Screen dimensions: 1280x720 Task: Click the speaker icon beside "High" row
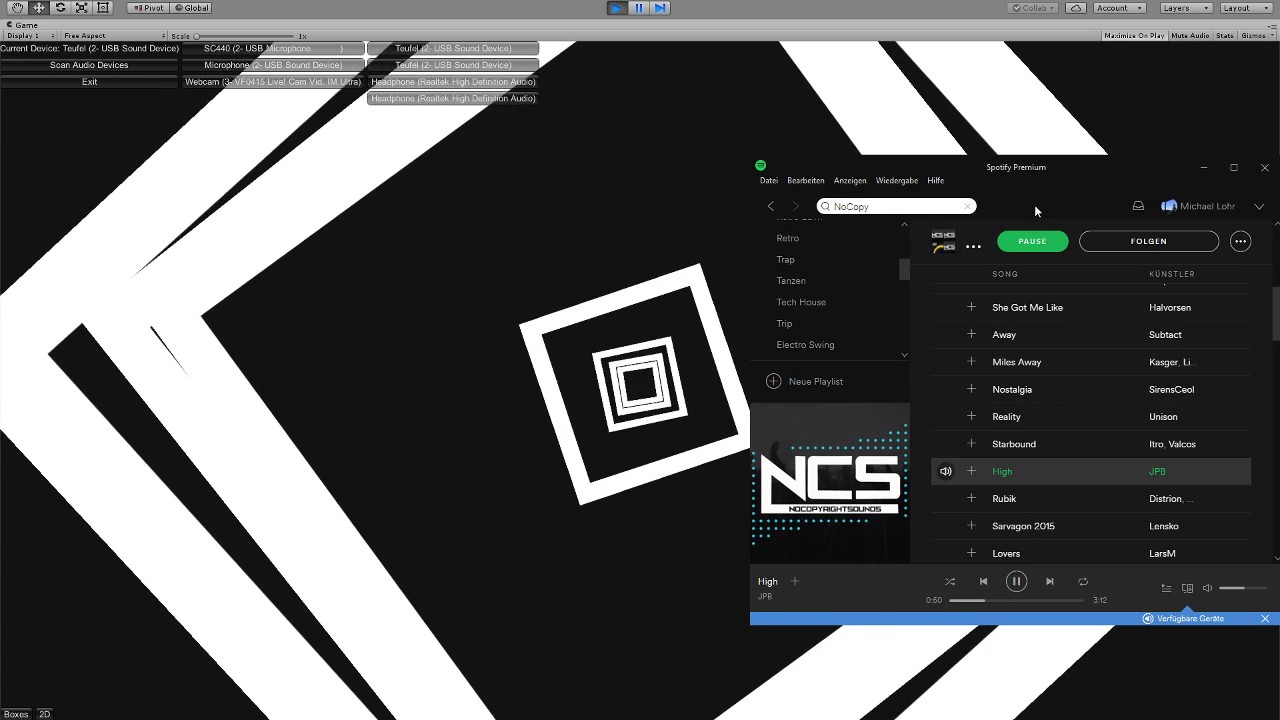(945, 471)
